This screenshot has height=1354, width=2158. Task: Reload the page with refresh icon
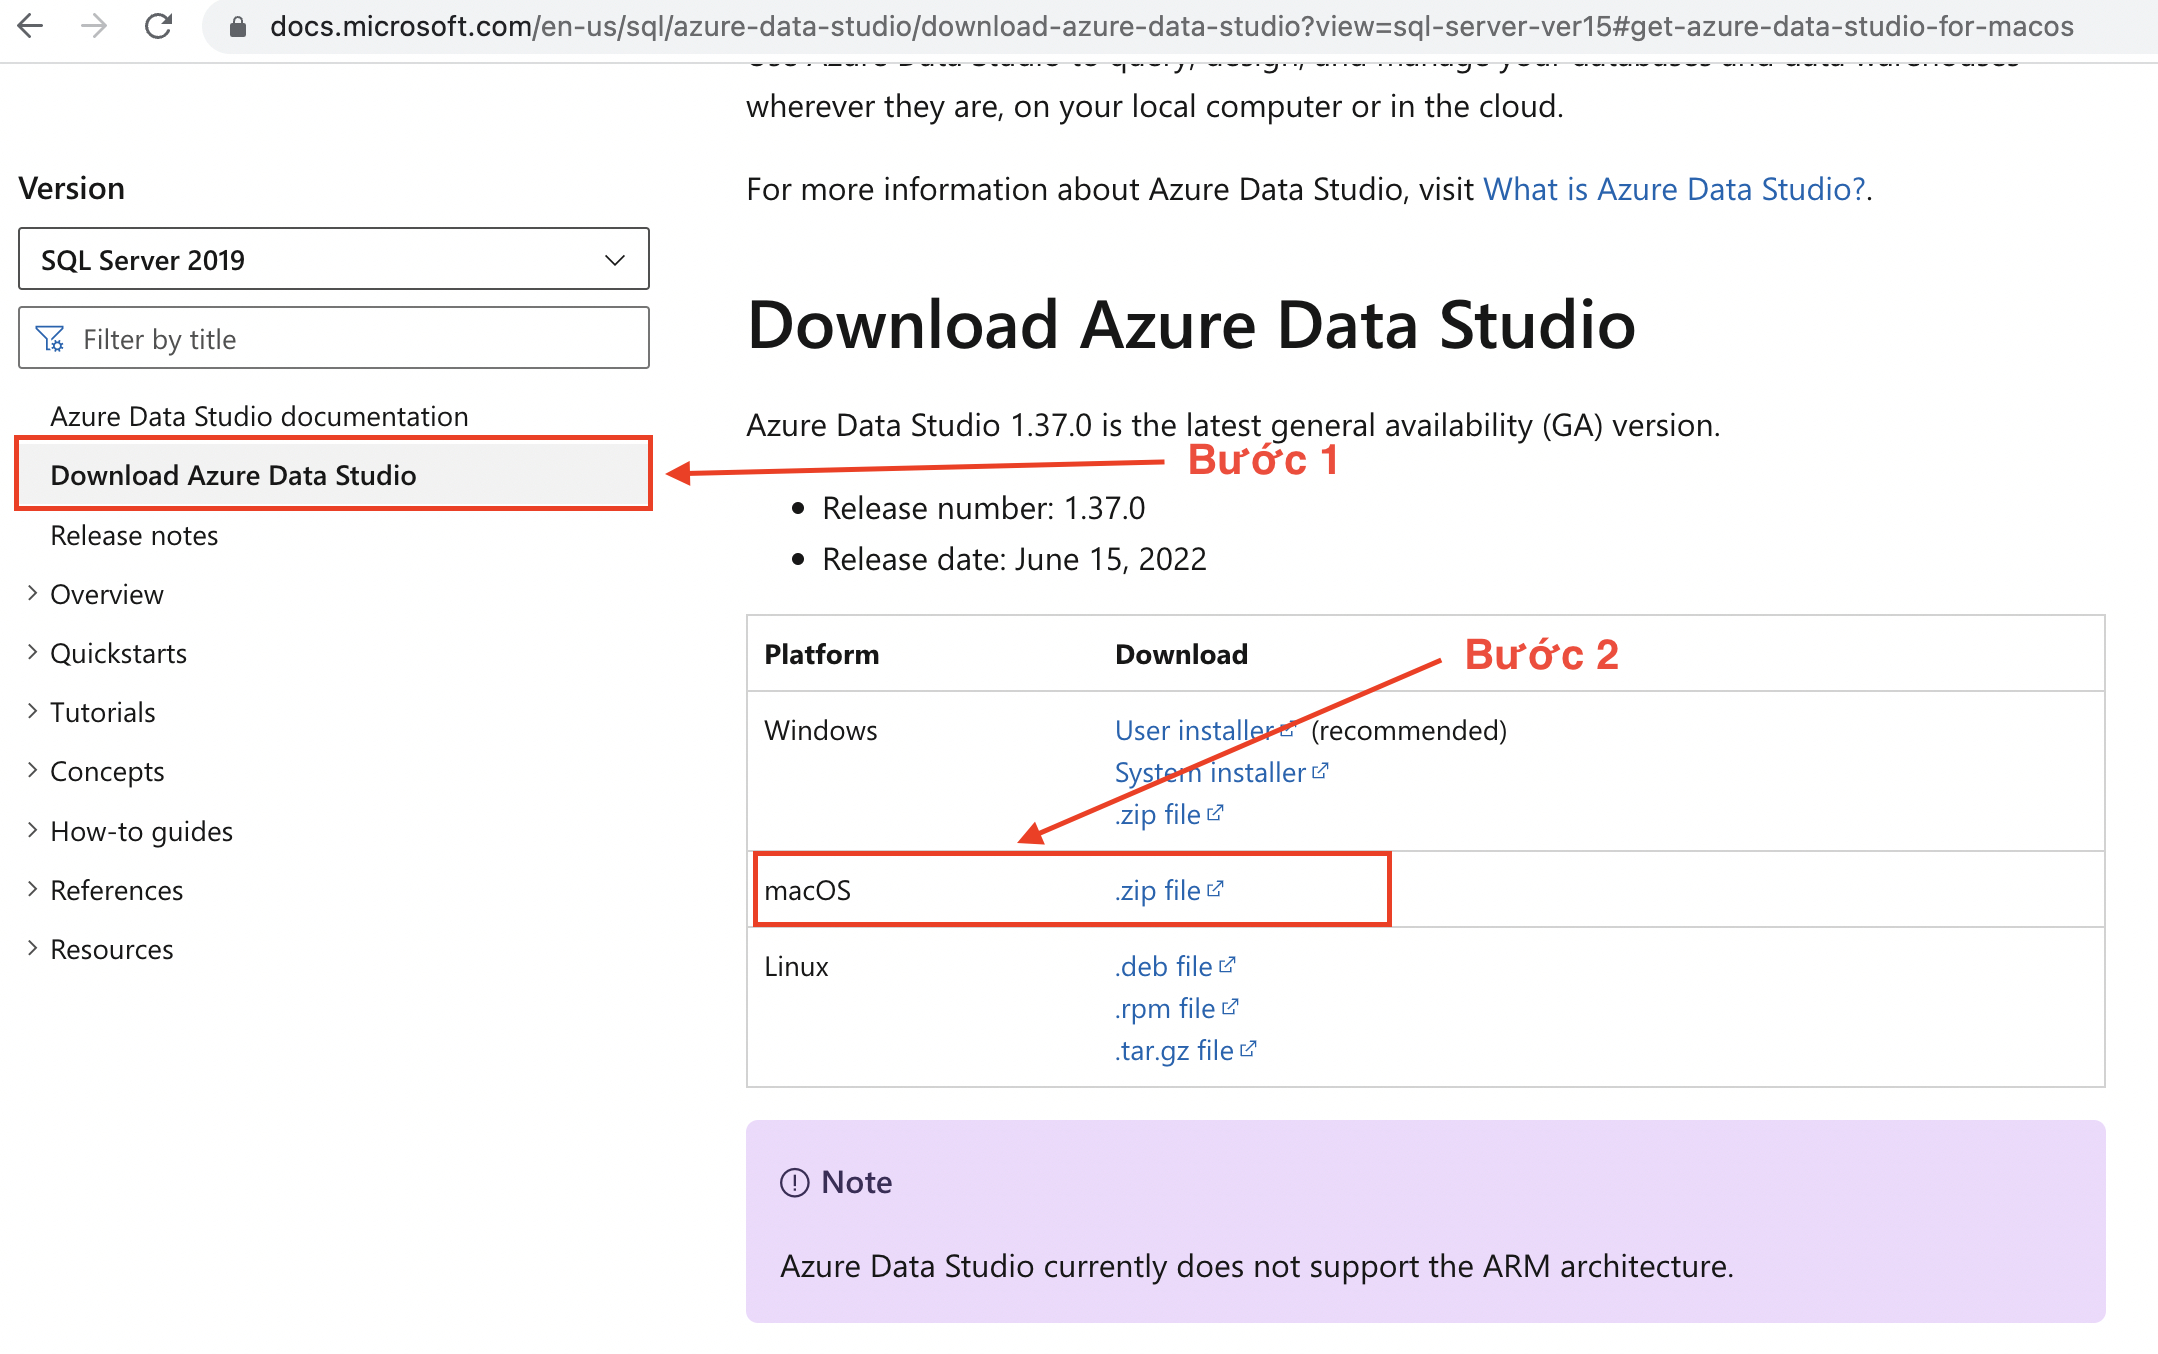pyautogui.click(x=158, y=26)
